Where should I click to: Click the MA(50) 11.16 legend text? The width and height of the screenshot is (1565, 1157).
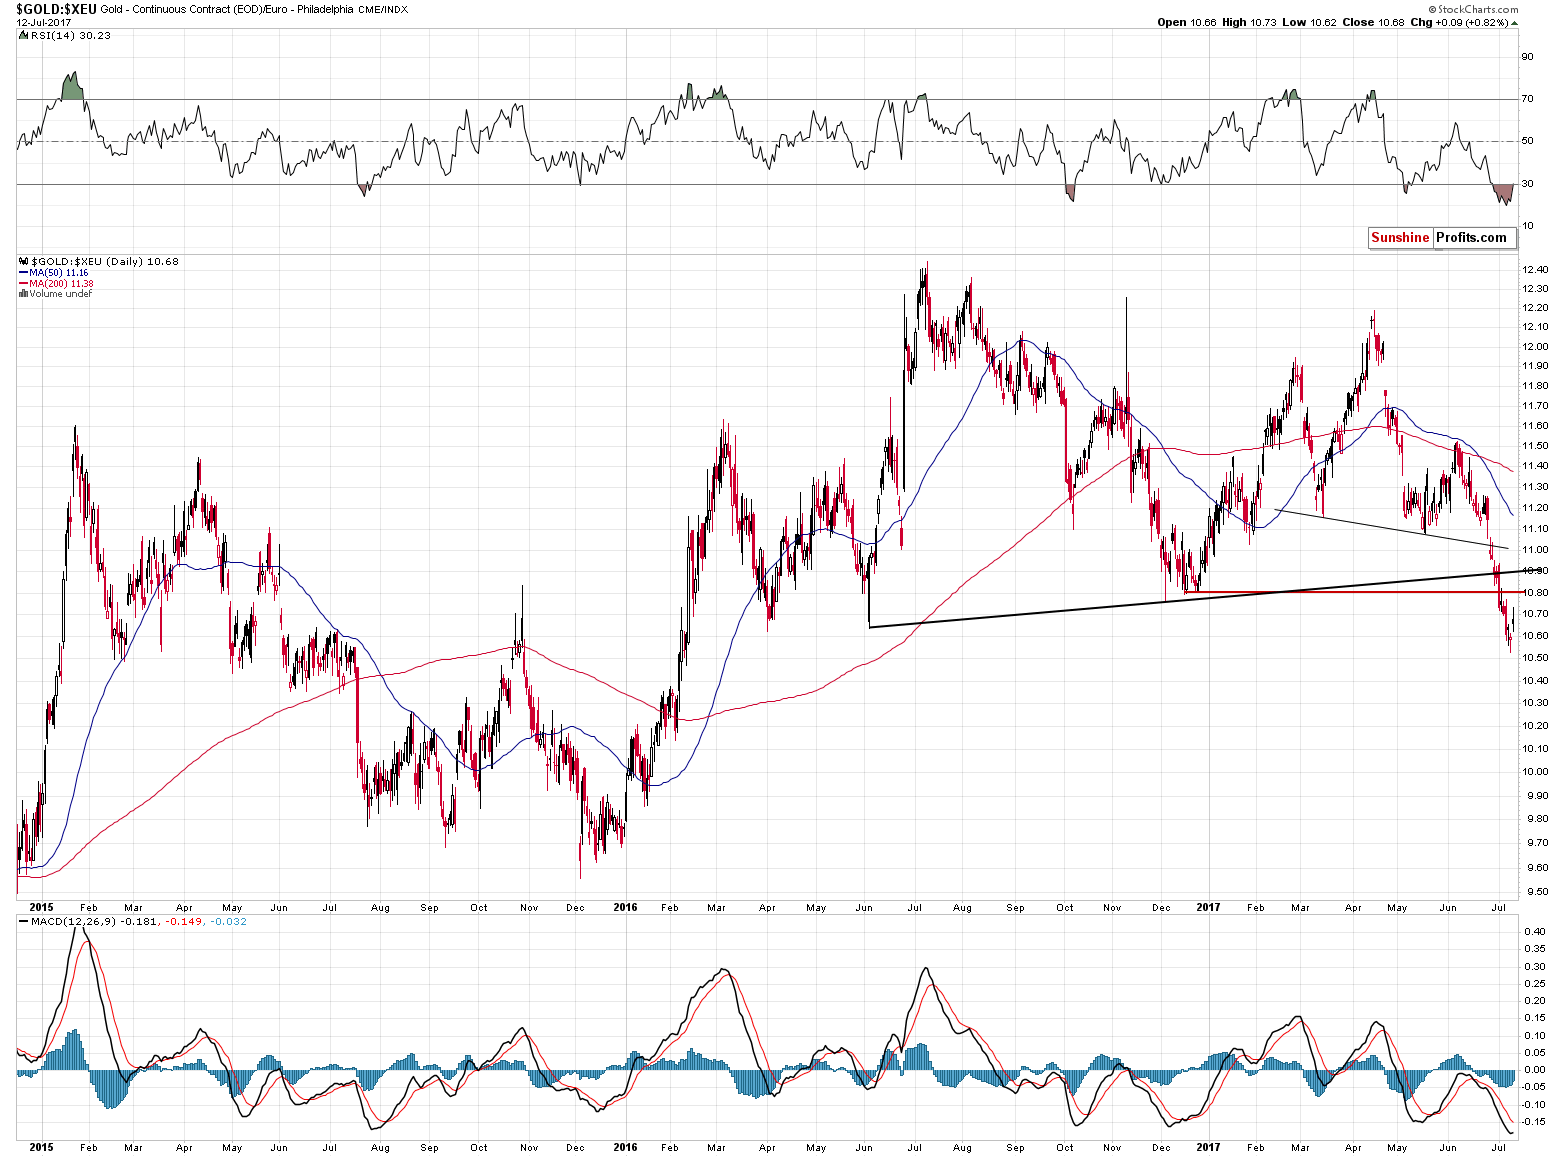58,273
